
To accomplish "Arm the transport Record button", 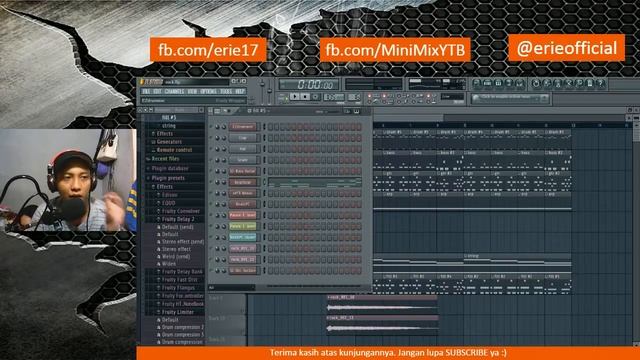I will 316,97.
